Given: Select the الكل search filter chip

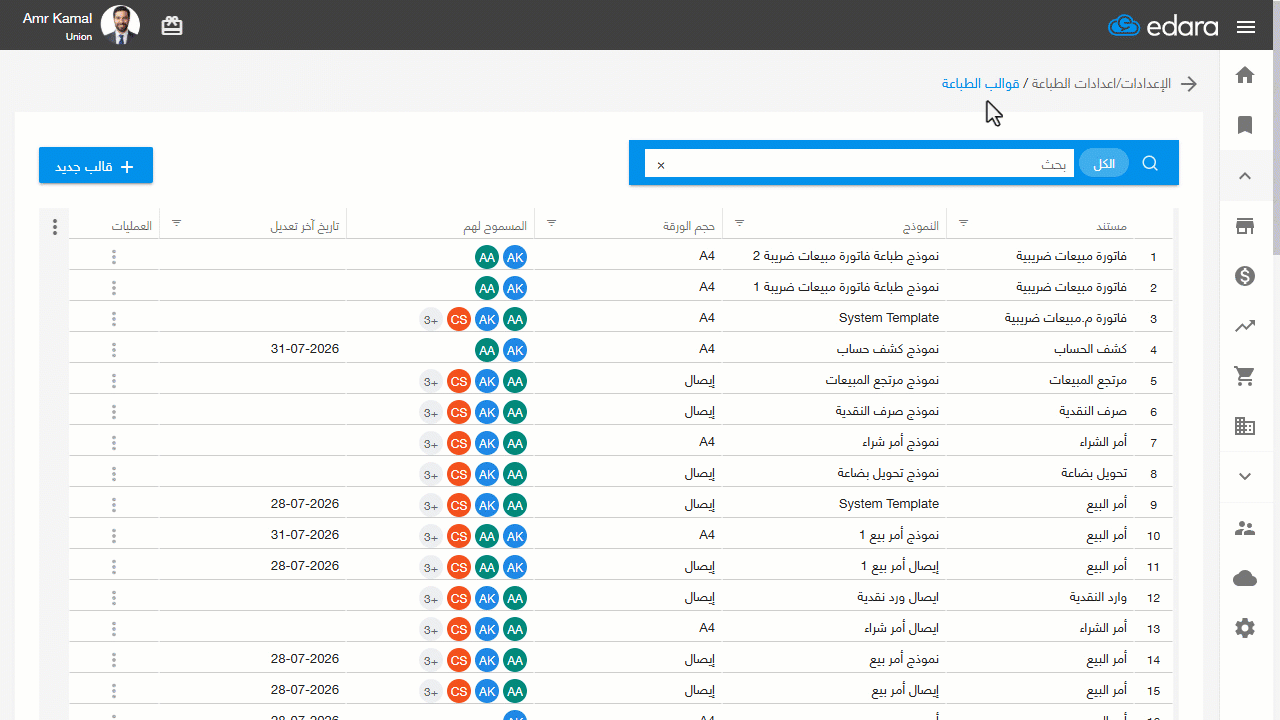Looking at the screenshot, I should click(1104, 164).
